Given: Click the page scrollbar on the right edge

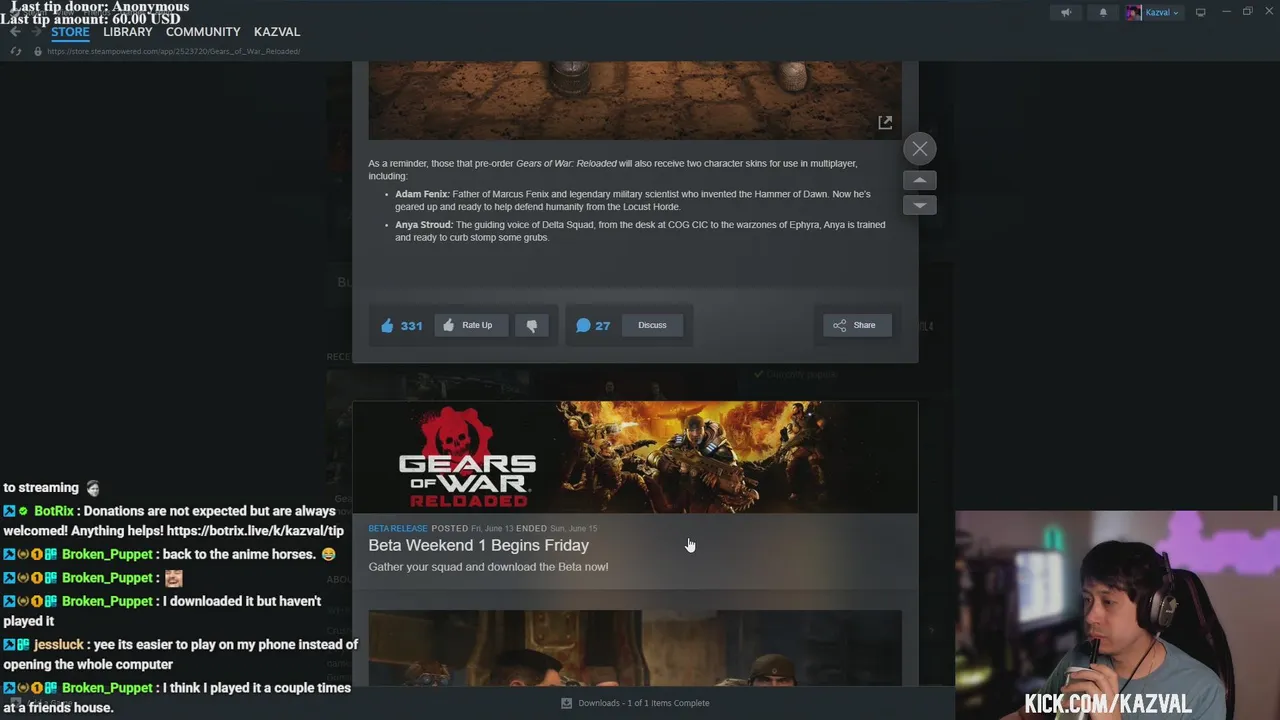Looking at the screenshot, I should pos(1275,503).
